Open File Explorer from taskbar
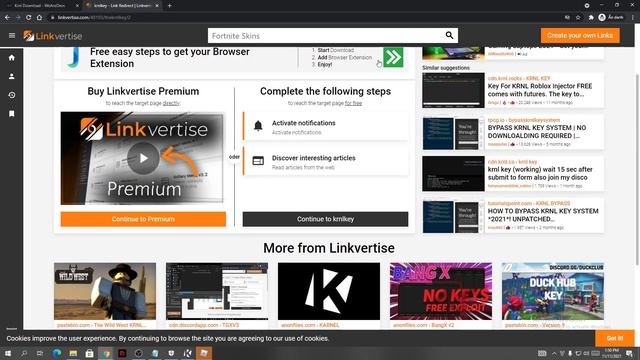The image size is (640, 360). [73, 353]
